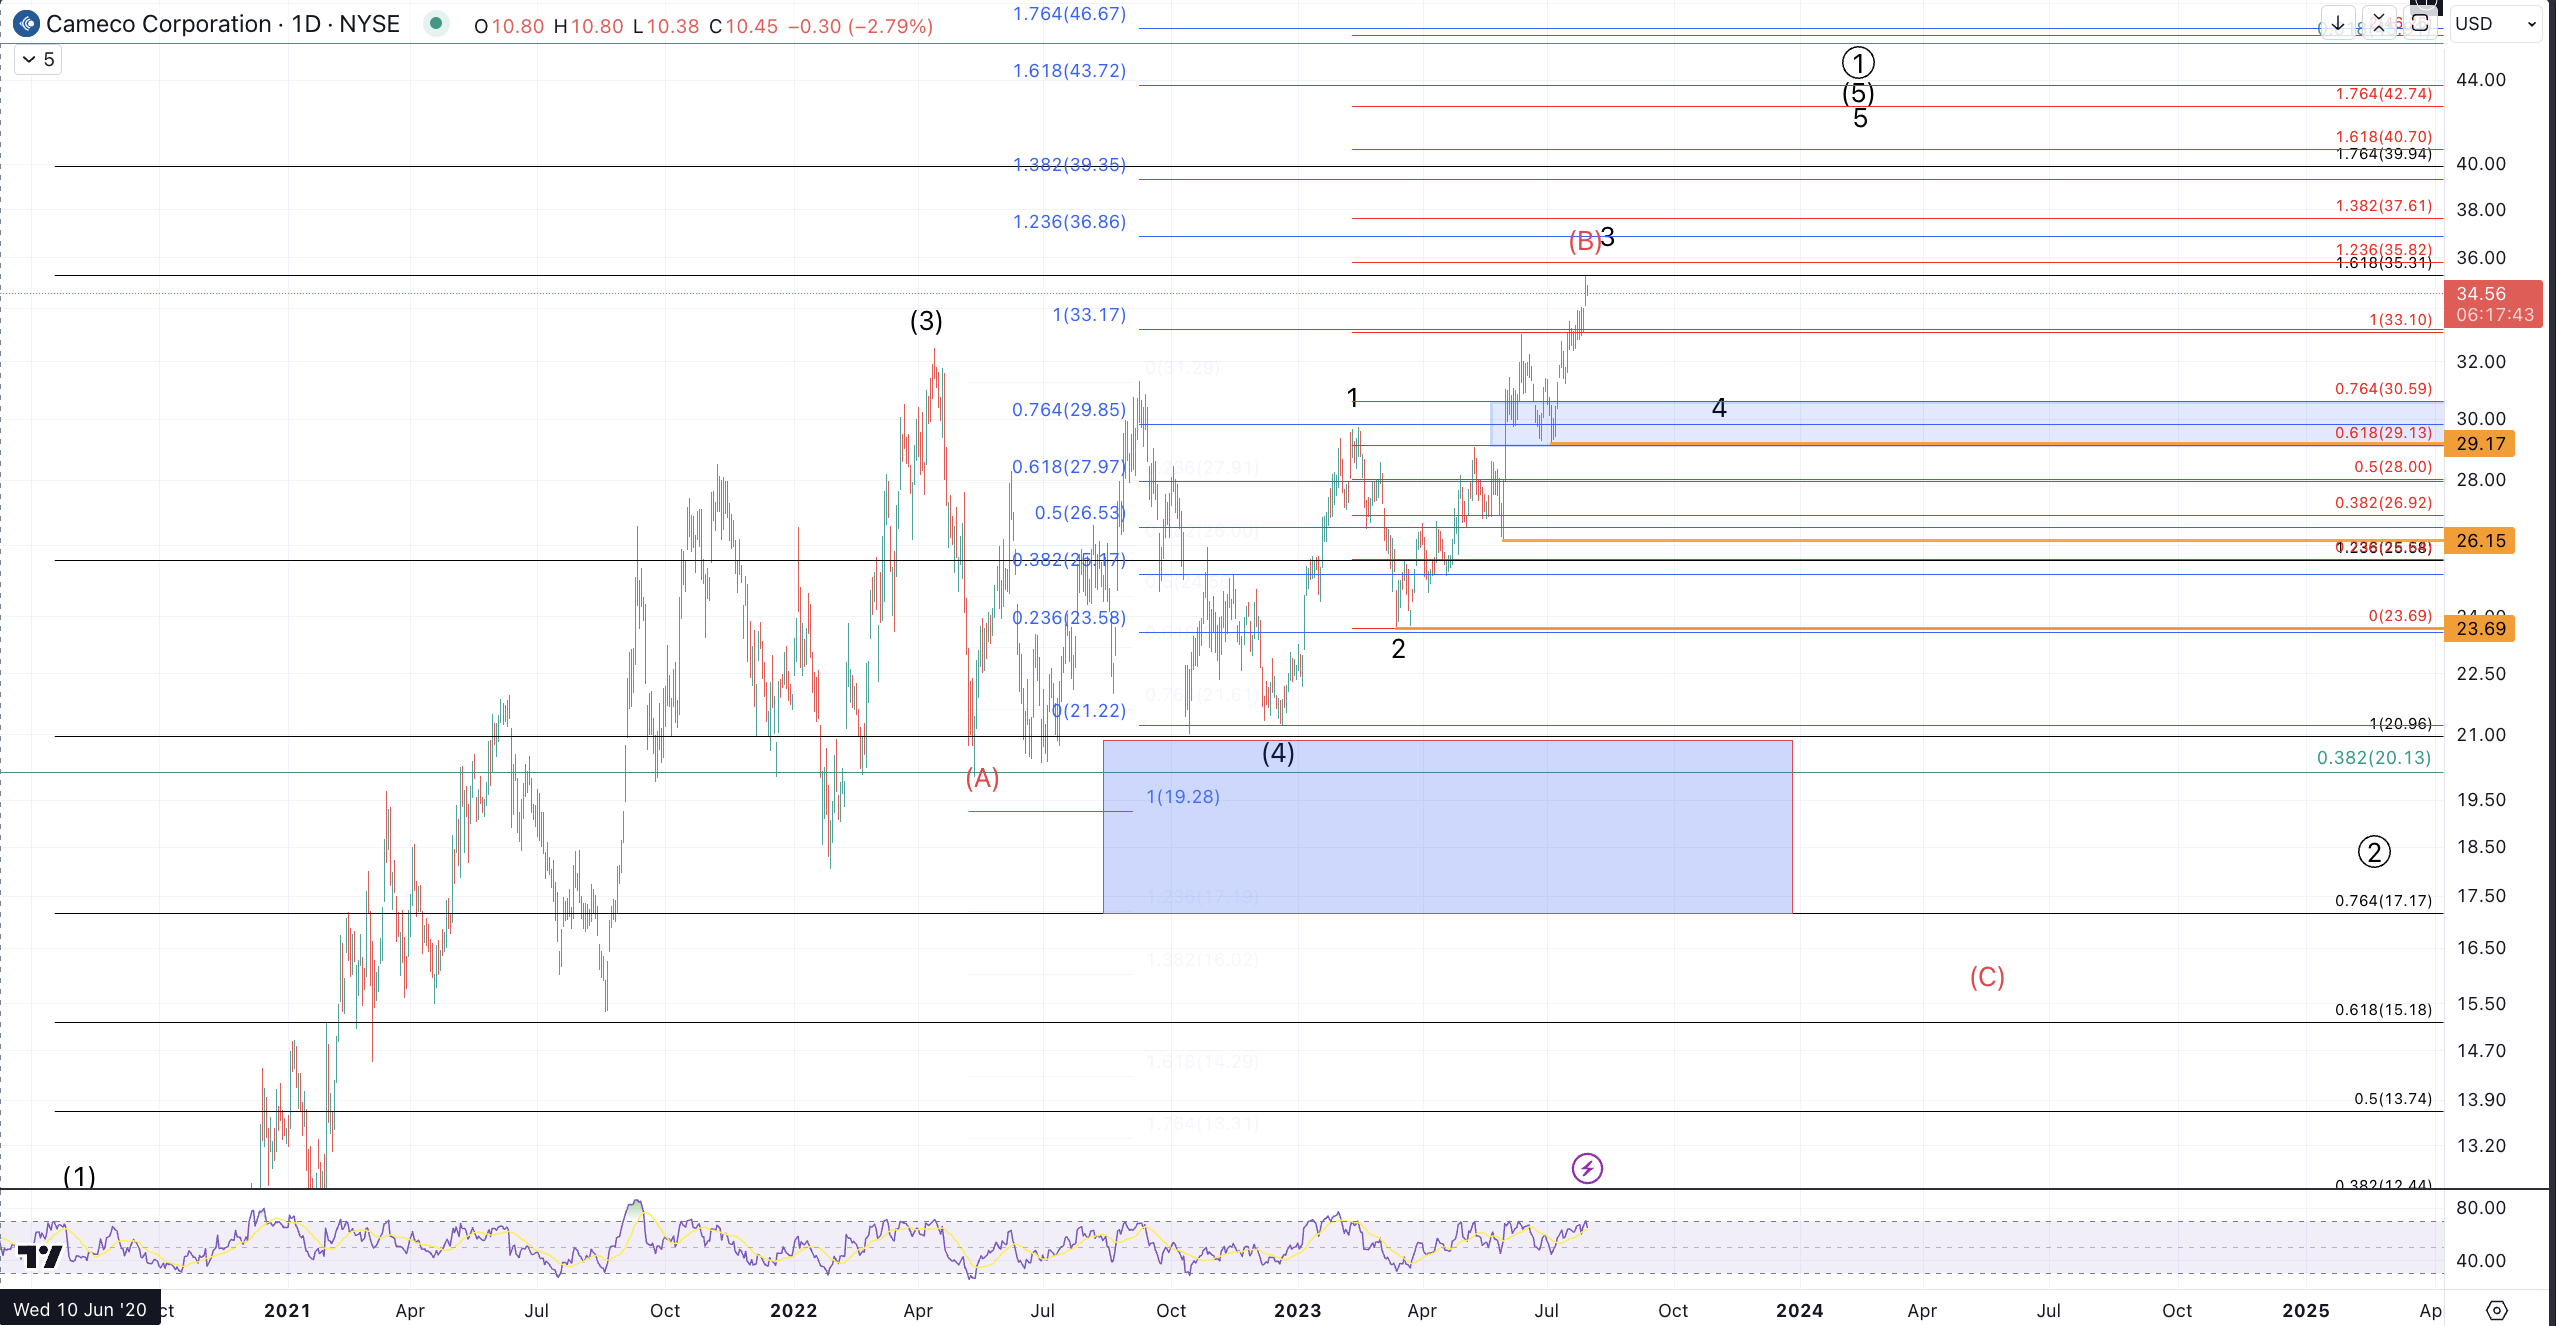Click the black 0.618(15.18) level label
The width and height of the screenshot is (2556, 1326).
pyautogui.click(x=2384, y=1010)
